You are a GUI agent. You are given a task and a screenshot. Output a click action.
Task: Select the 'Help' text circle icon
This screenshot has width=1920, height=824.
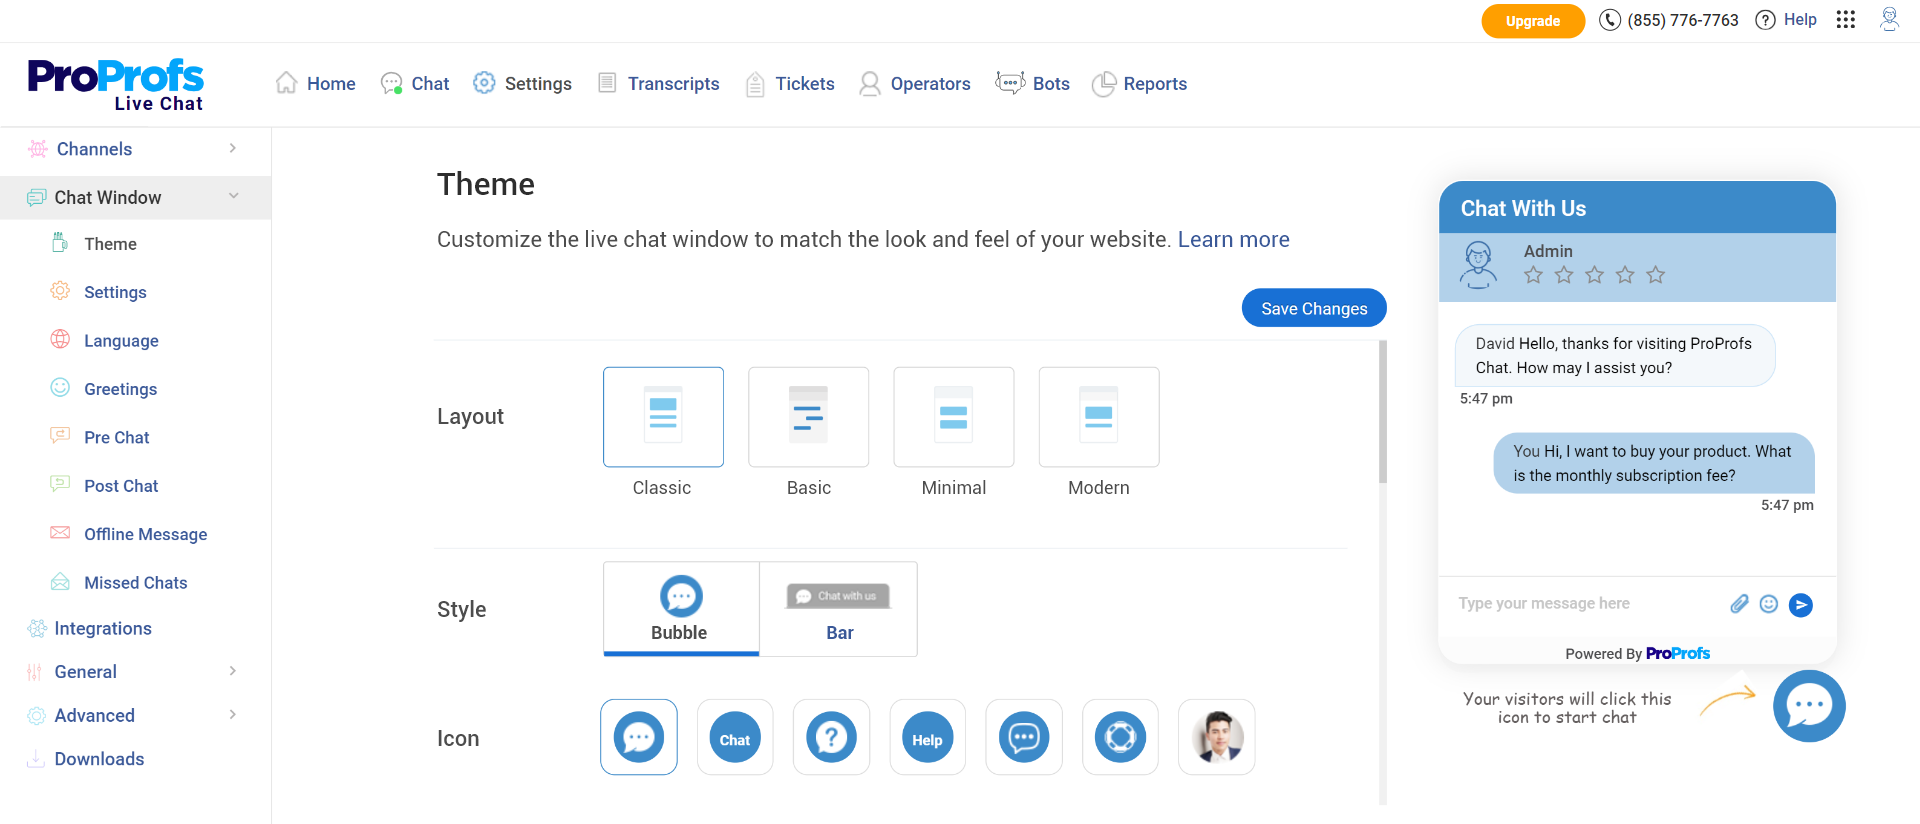tap(927, 738)
